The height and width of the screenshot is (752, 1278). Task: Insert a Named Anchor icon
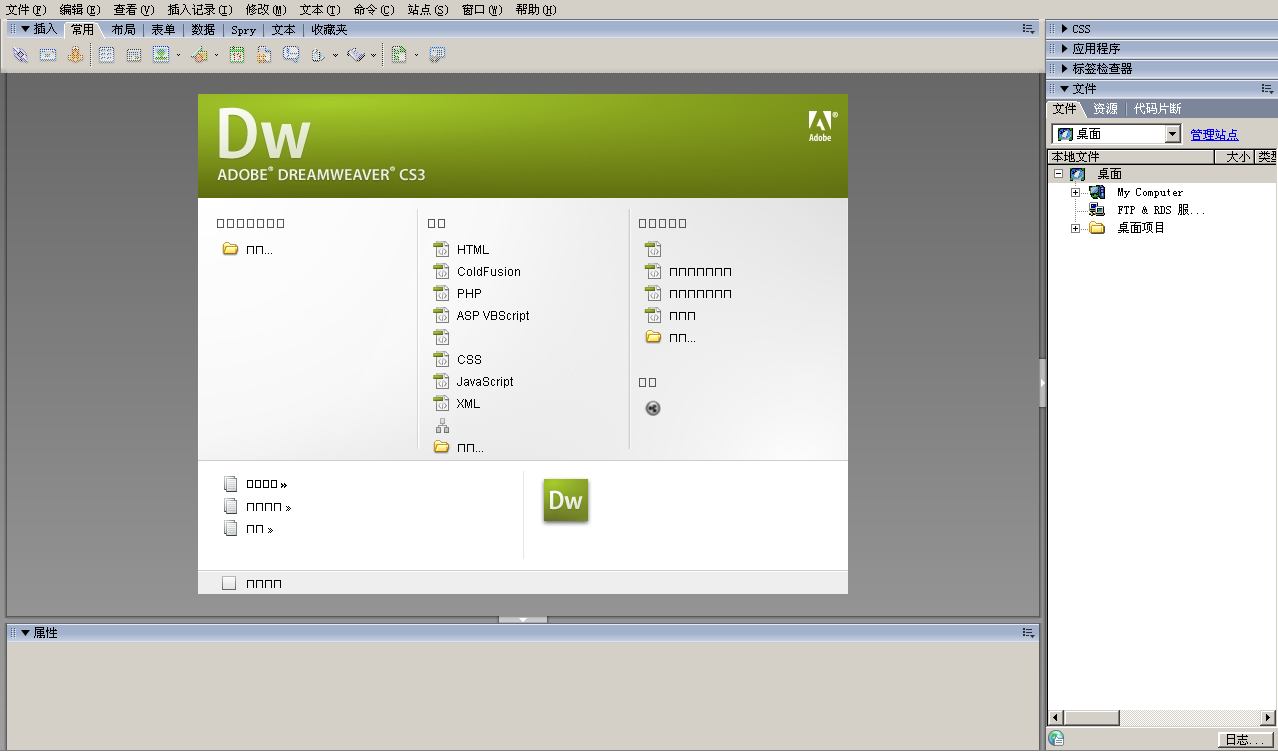[75, 55]
